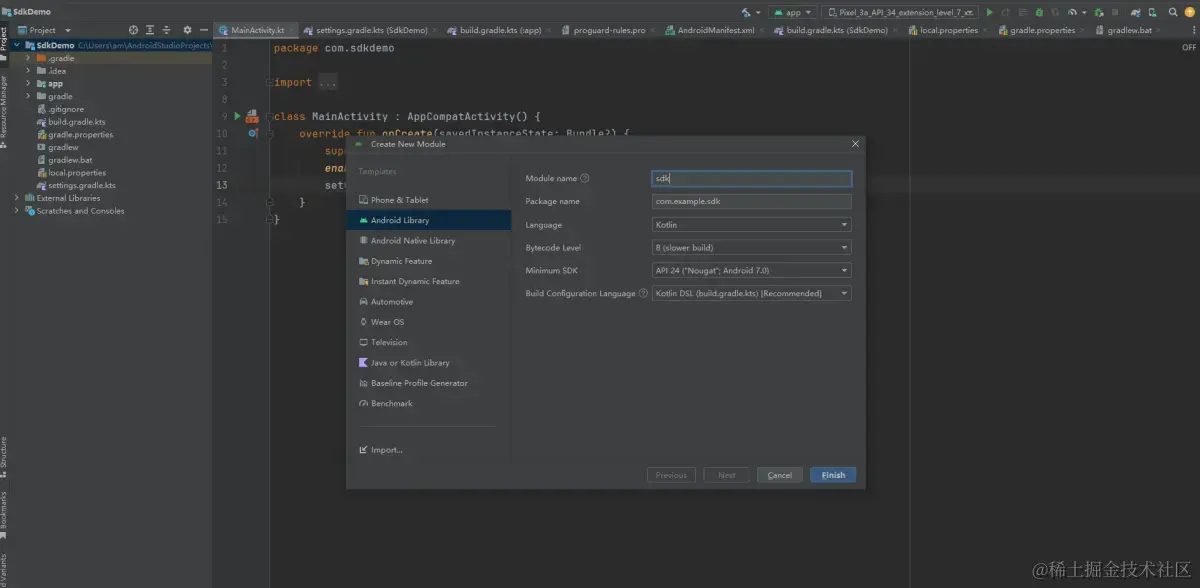
Task: Click the Debug app bug icon
Action: (x=1039, y=12)
